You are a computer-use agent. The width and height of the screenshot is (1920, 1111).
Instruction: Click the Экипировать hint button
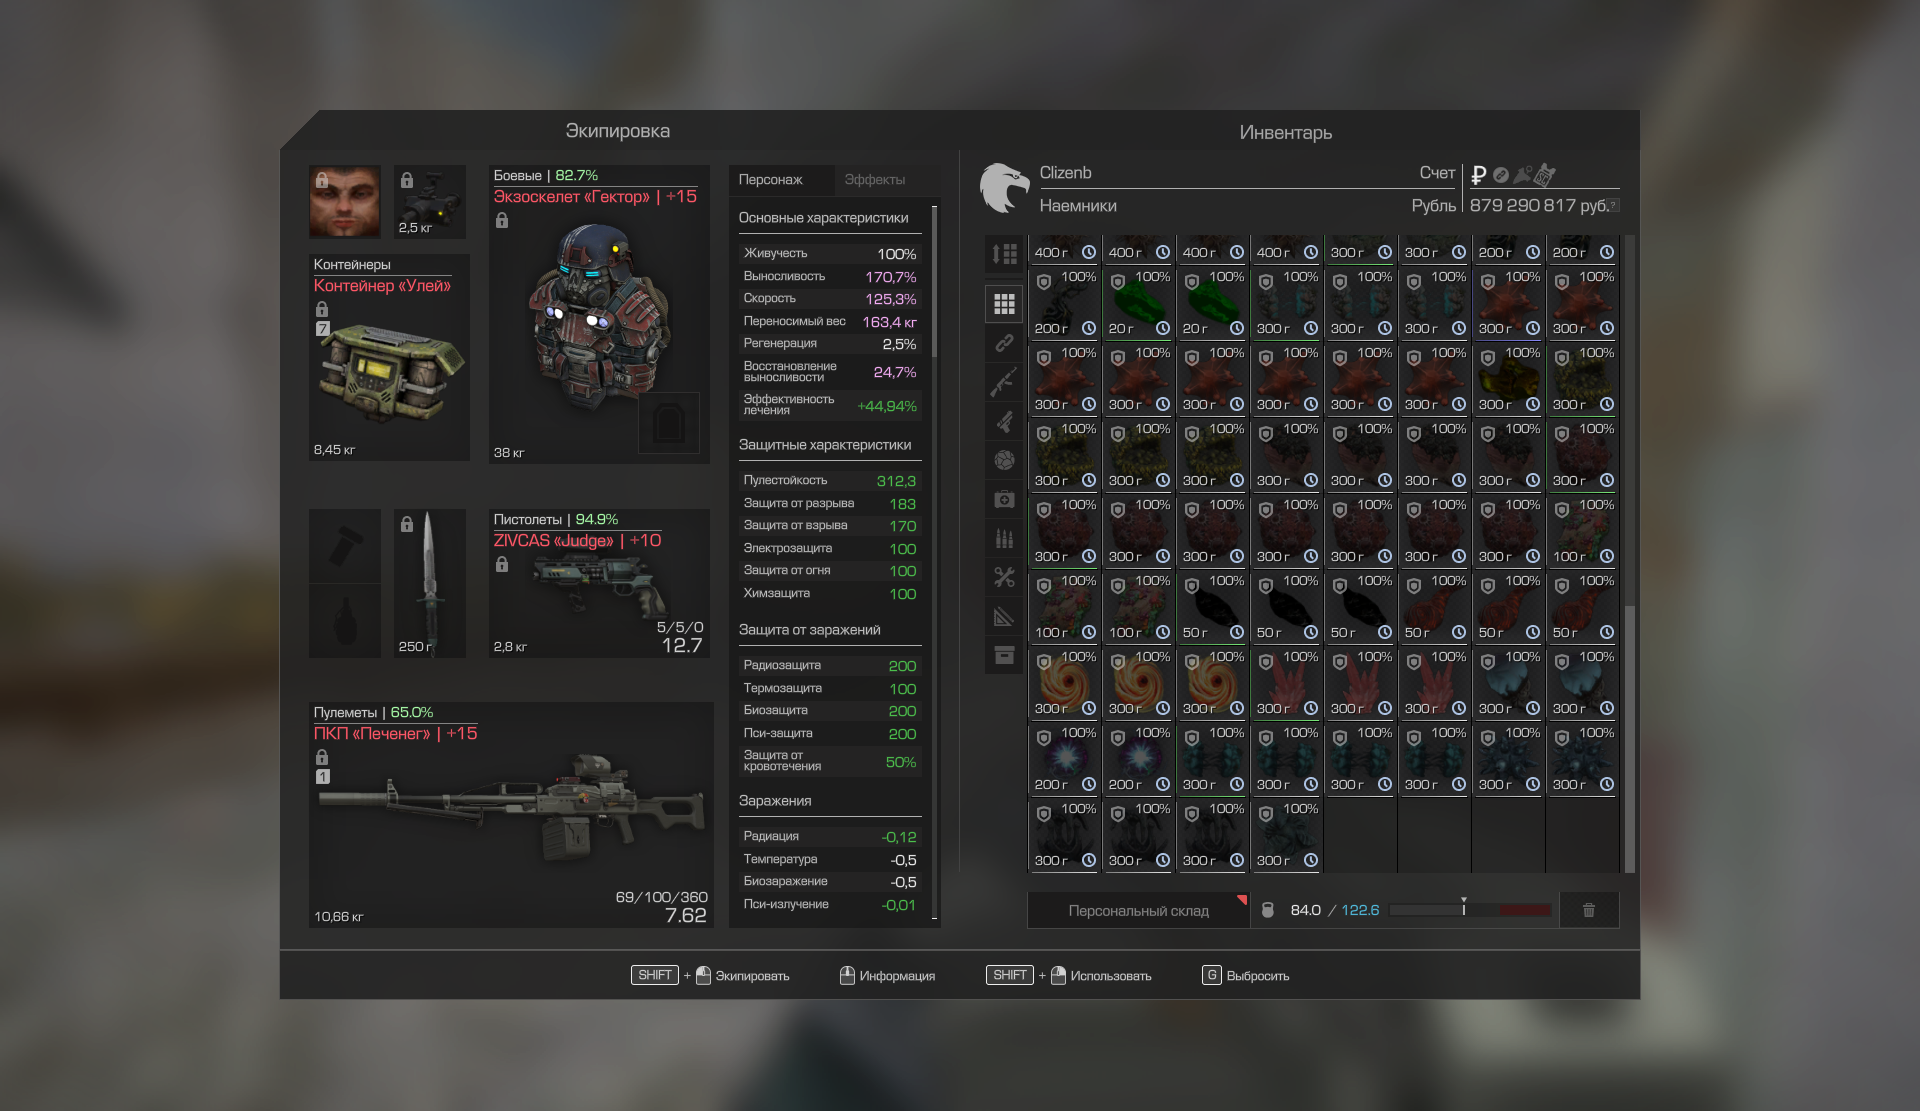click(711, 975)
